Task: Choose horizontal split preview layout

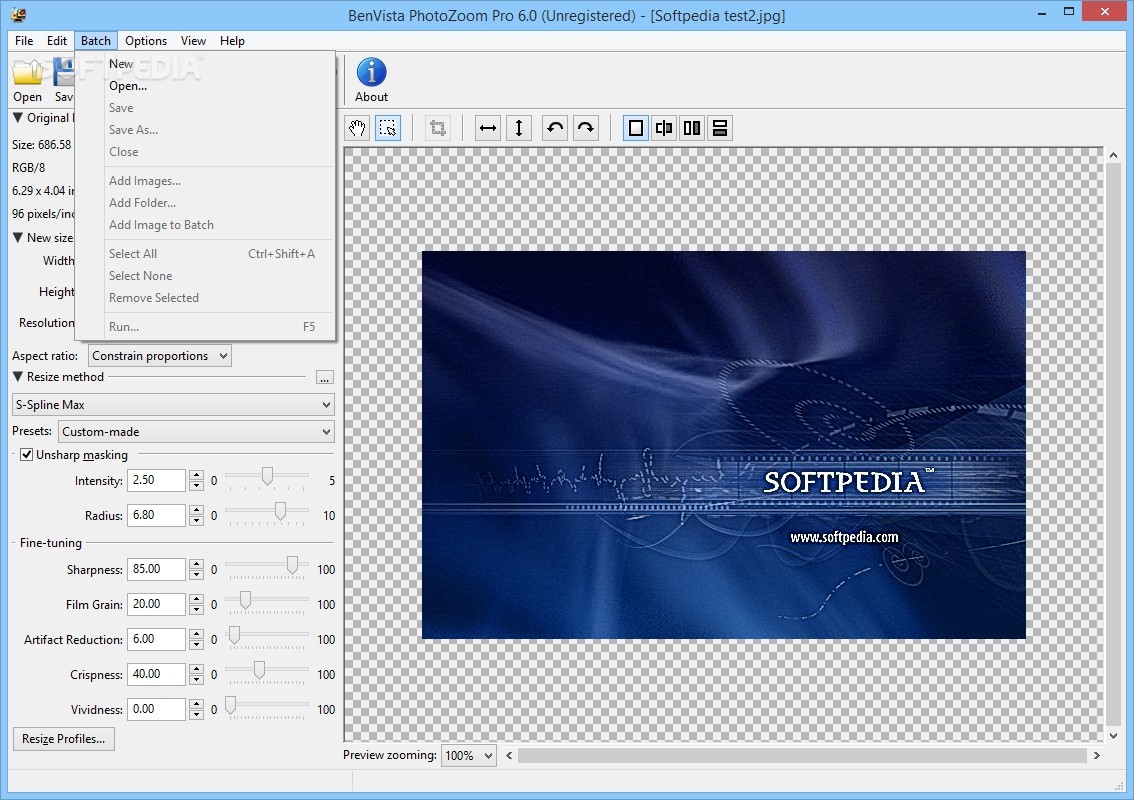Action: (x=720, y=128)
